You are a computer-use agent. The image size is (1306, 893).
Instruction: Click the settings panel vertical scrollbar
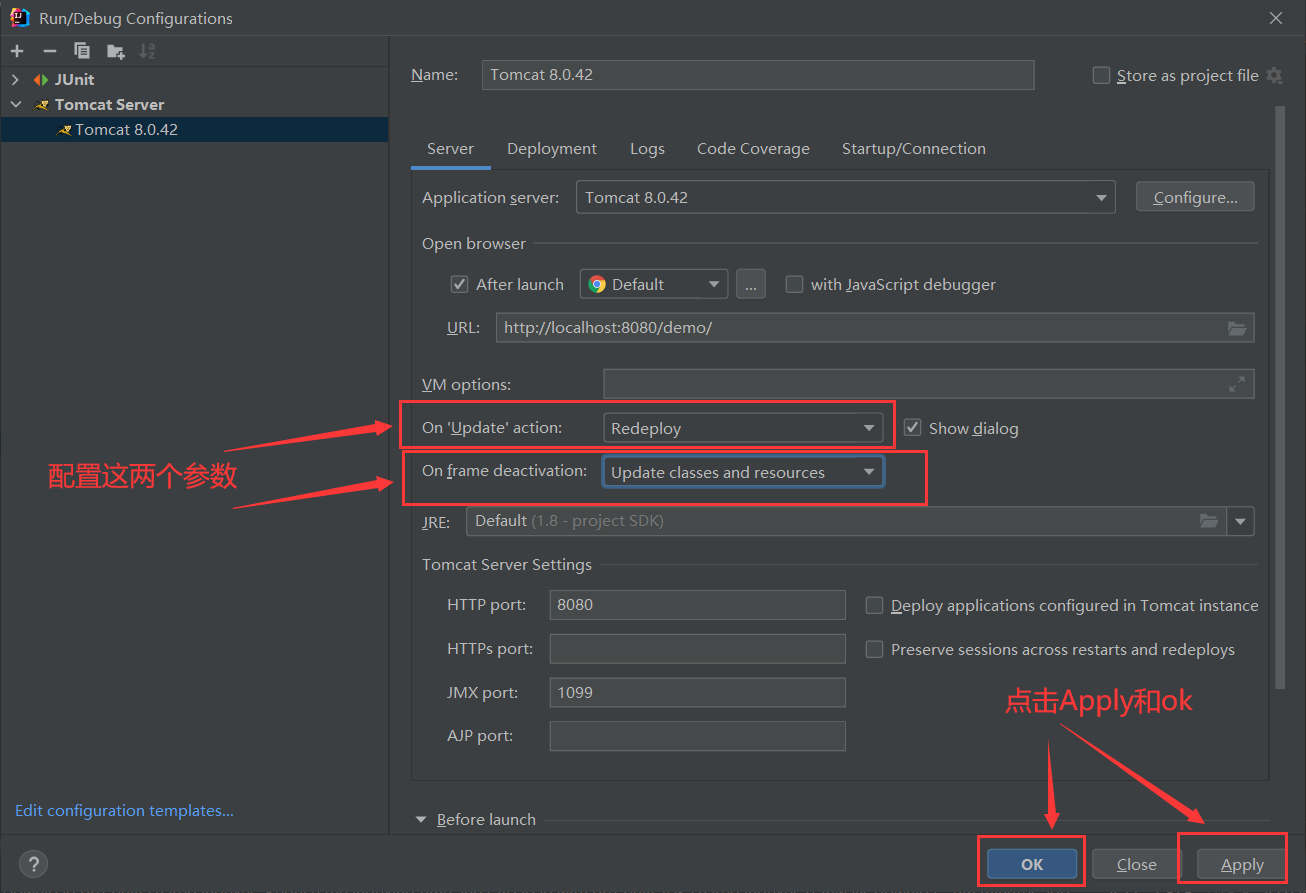pos(1279,397)
